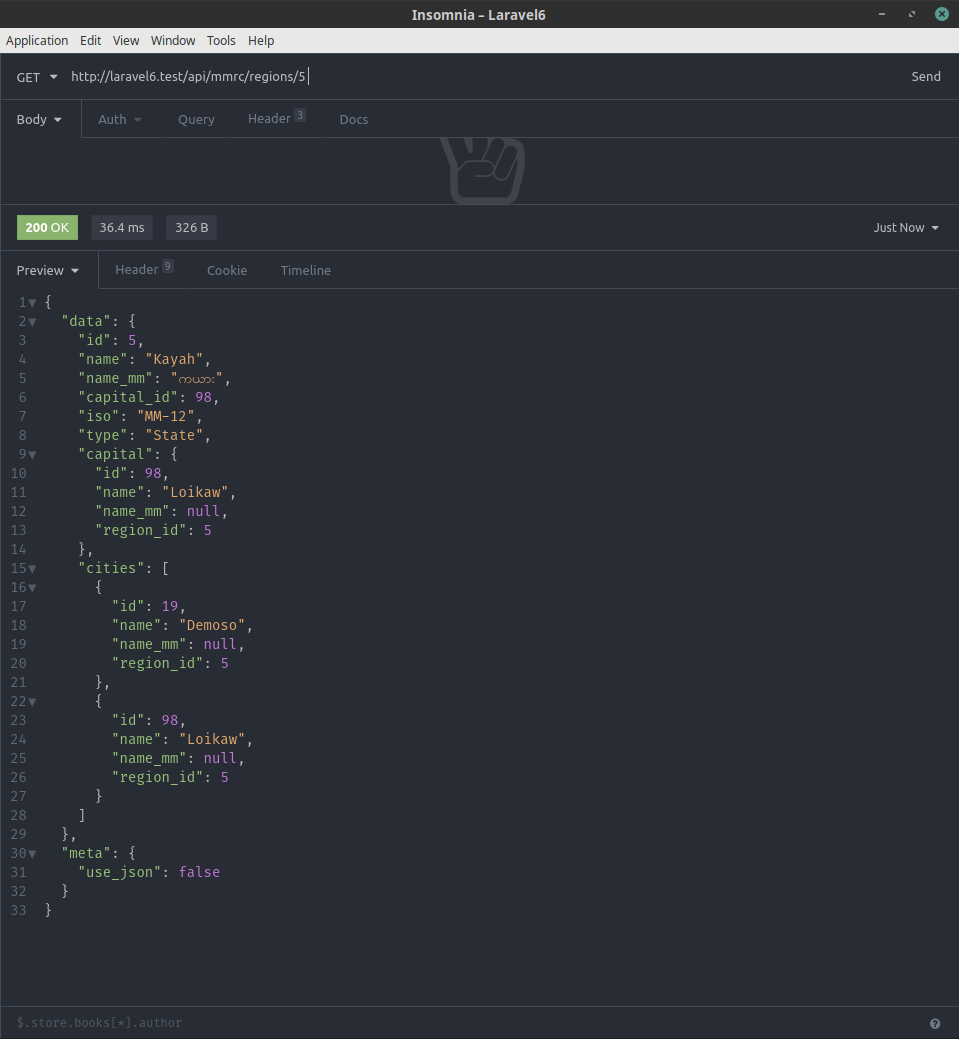Open the Edit menu
The image size is (959, 1039).
(90, 40)
